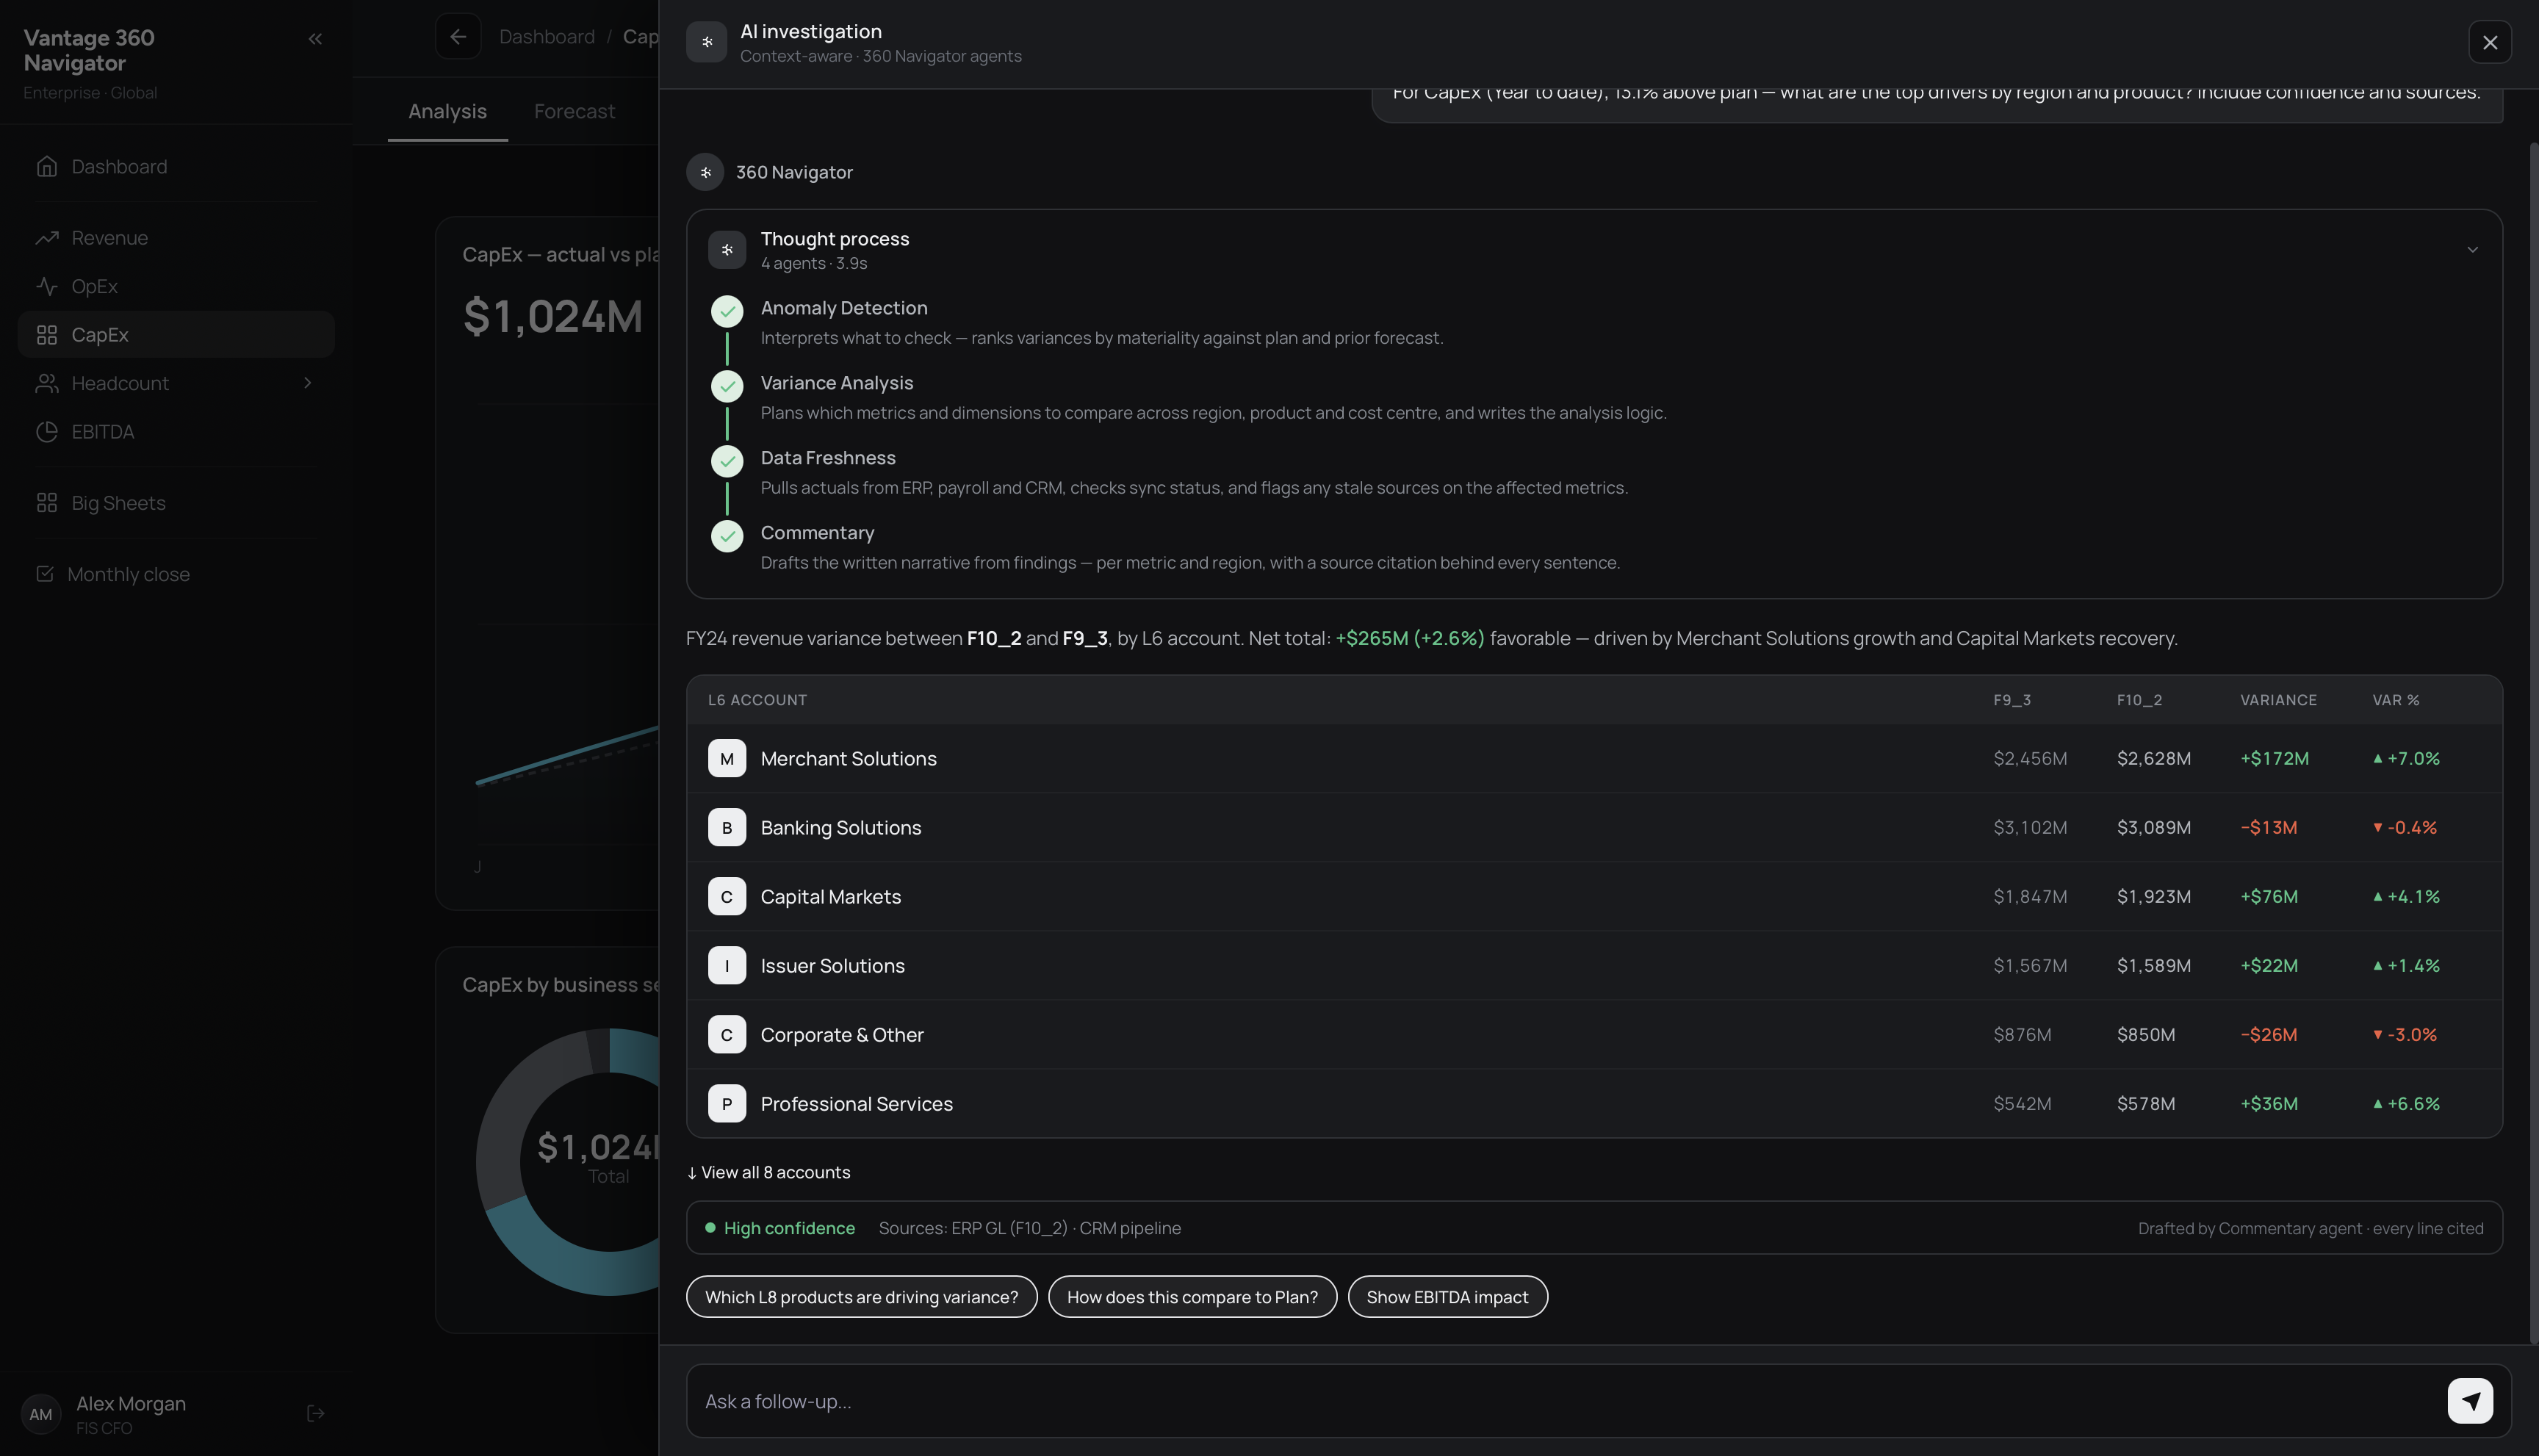Click 'Which L8 products are driving variance?' chip
This screenshot has width=2539, height=1456.
coord(861,1297)
